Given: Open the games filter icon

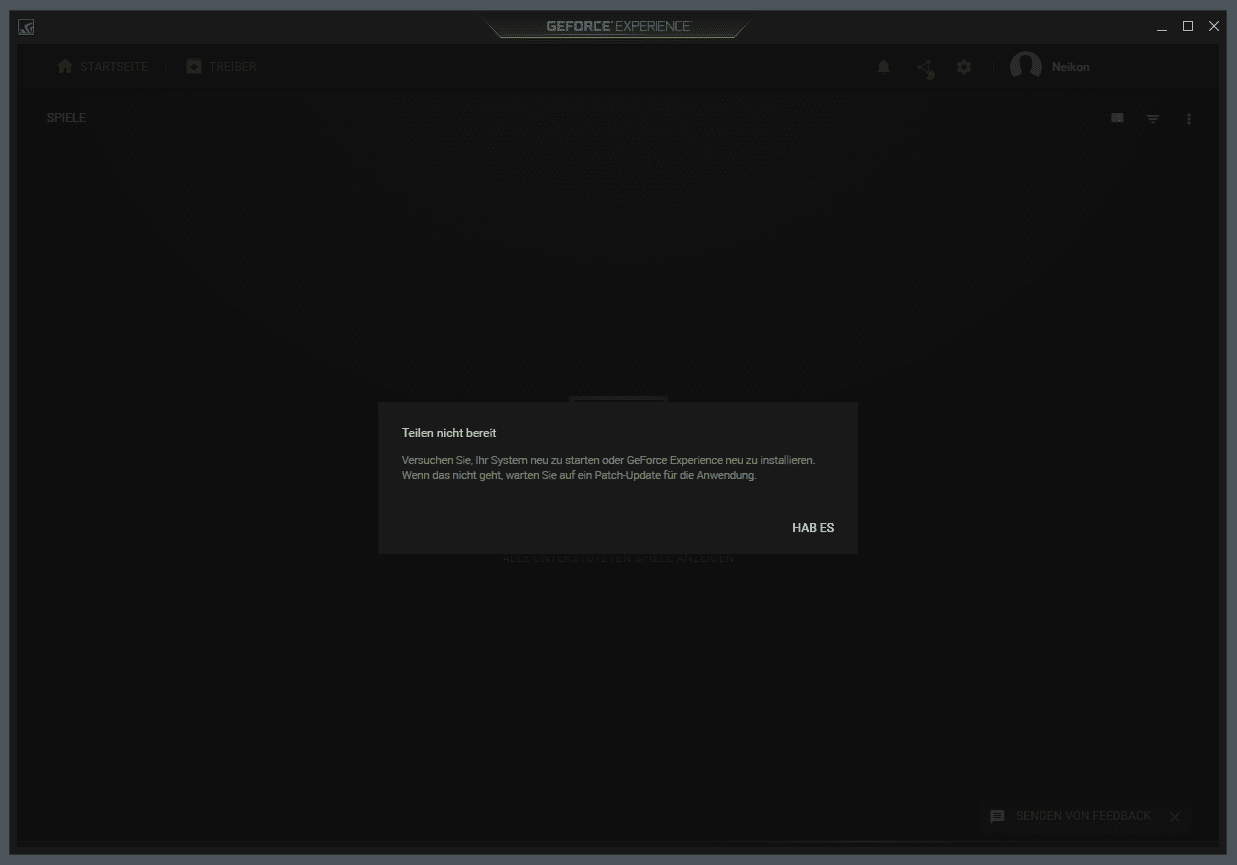Looking at the screenshot, I should (1153, 119).
